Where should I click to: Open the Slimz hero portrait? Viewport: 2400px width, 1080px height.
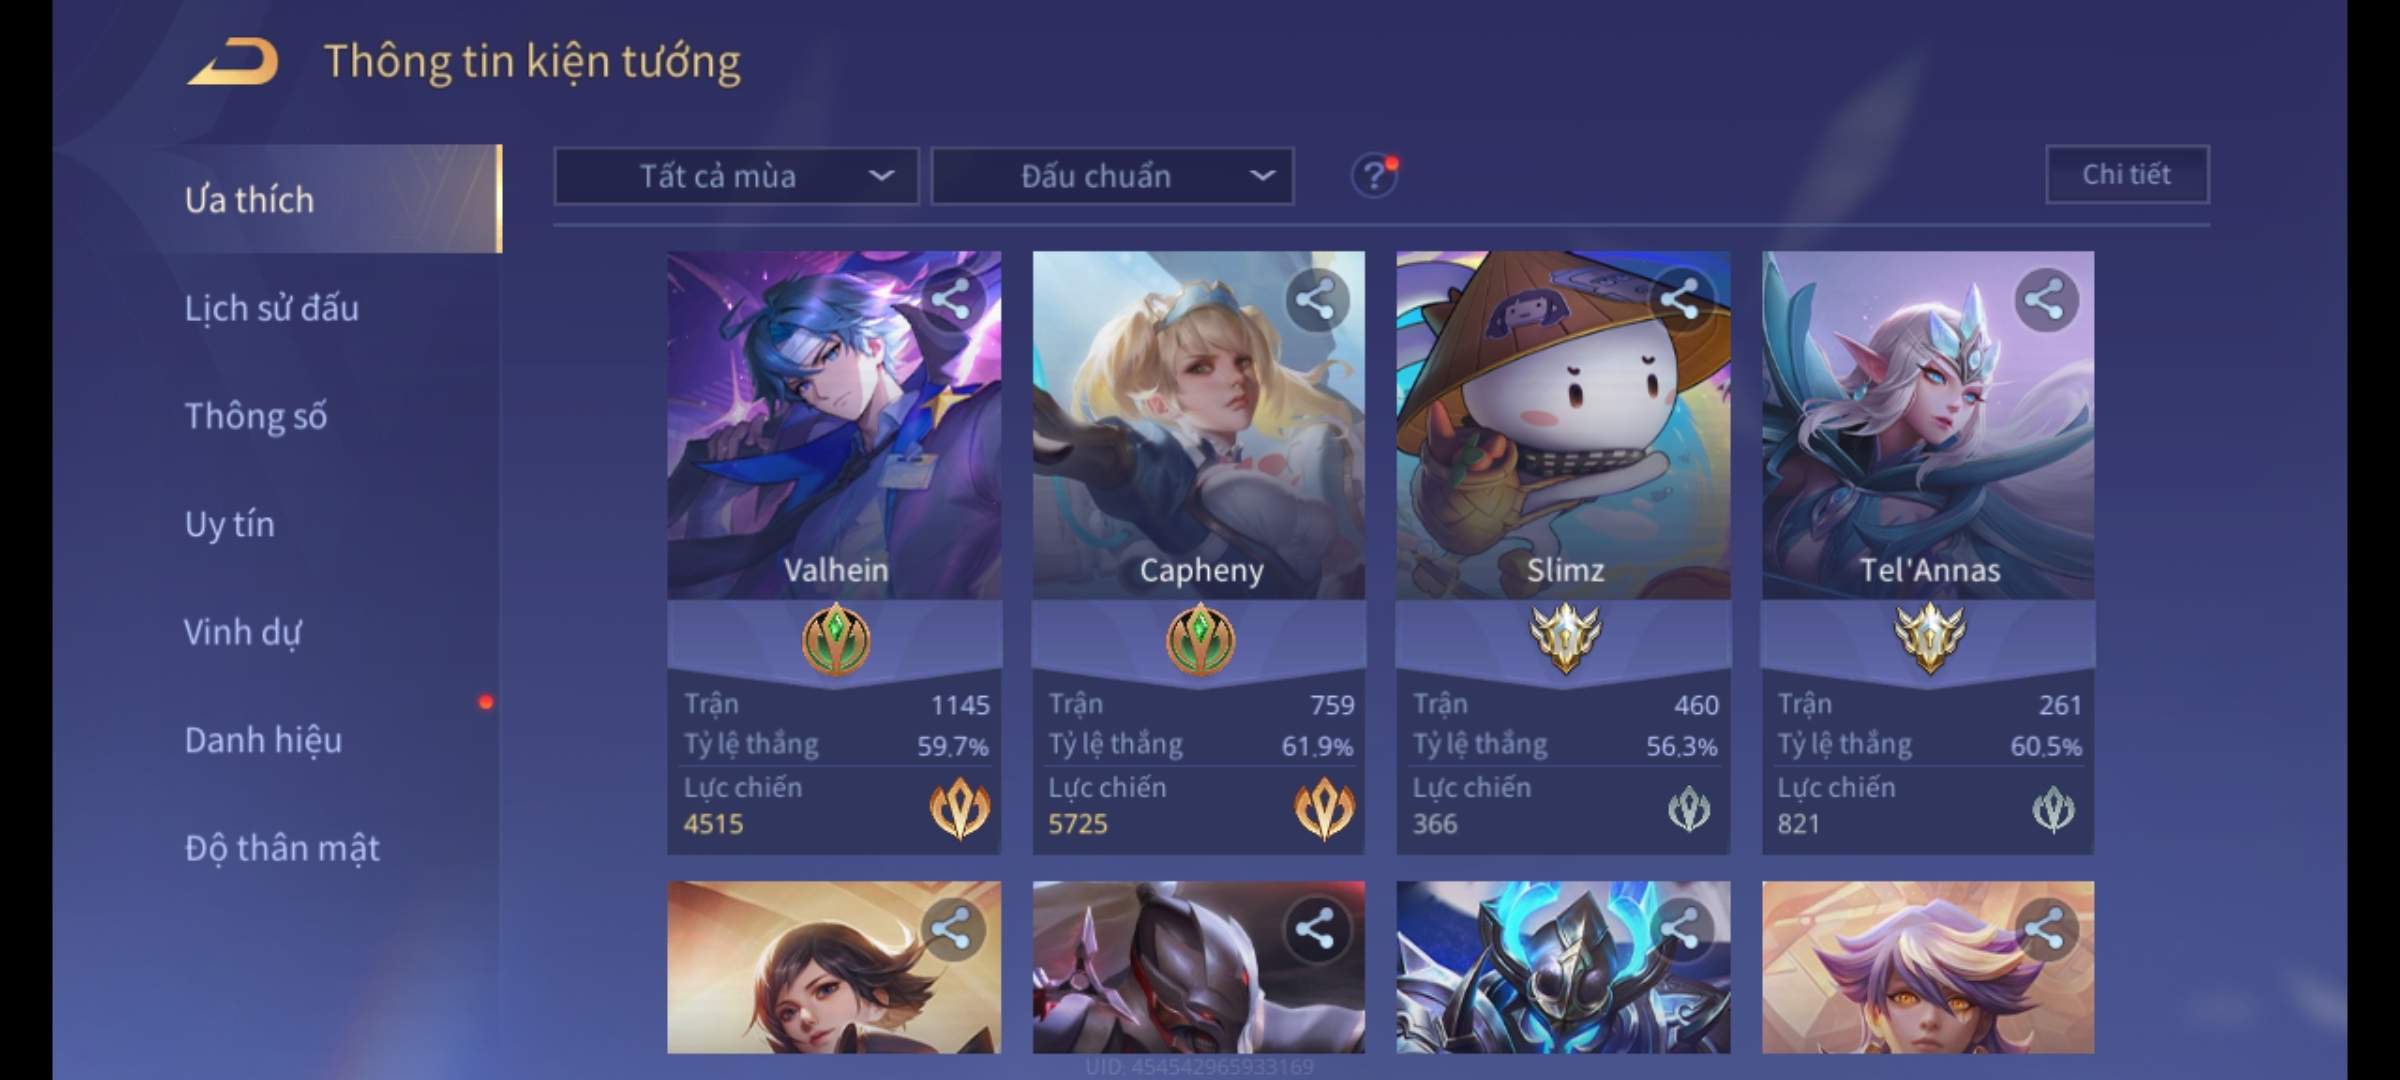tap(1563, 425)
